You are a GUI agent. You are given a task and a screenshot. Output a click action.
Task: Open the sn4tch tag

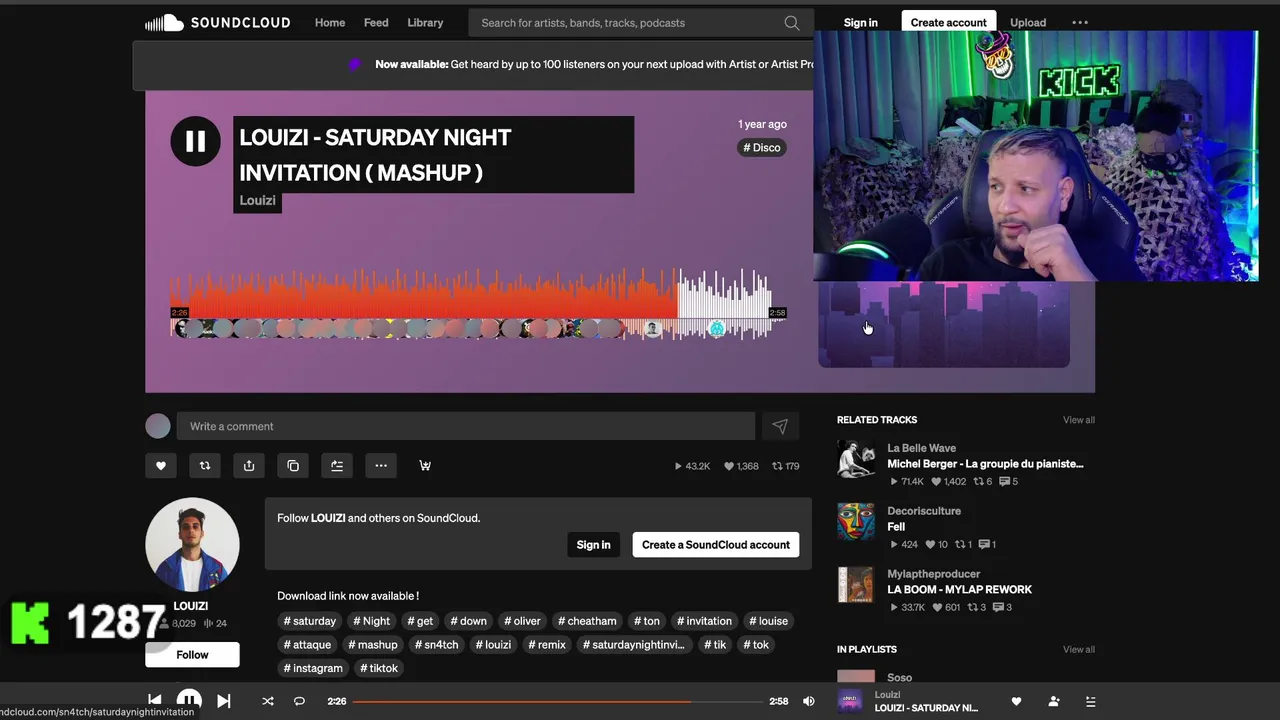pos(436,645)
